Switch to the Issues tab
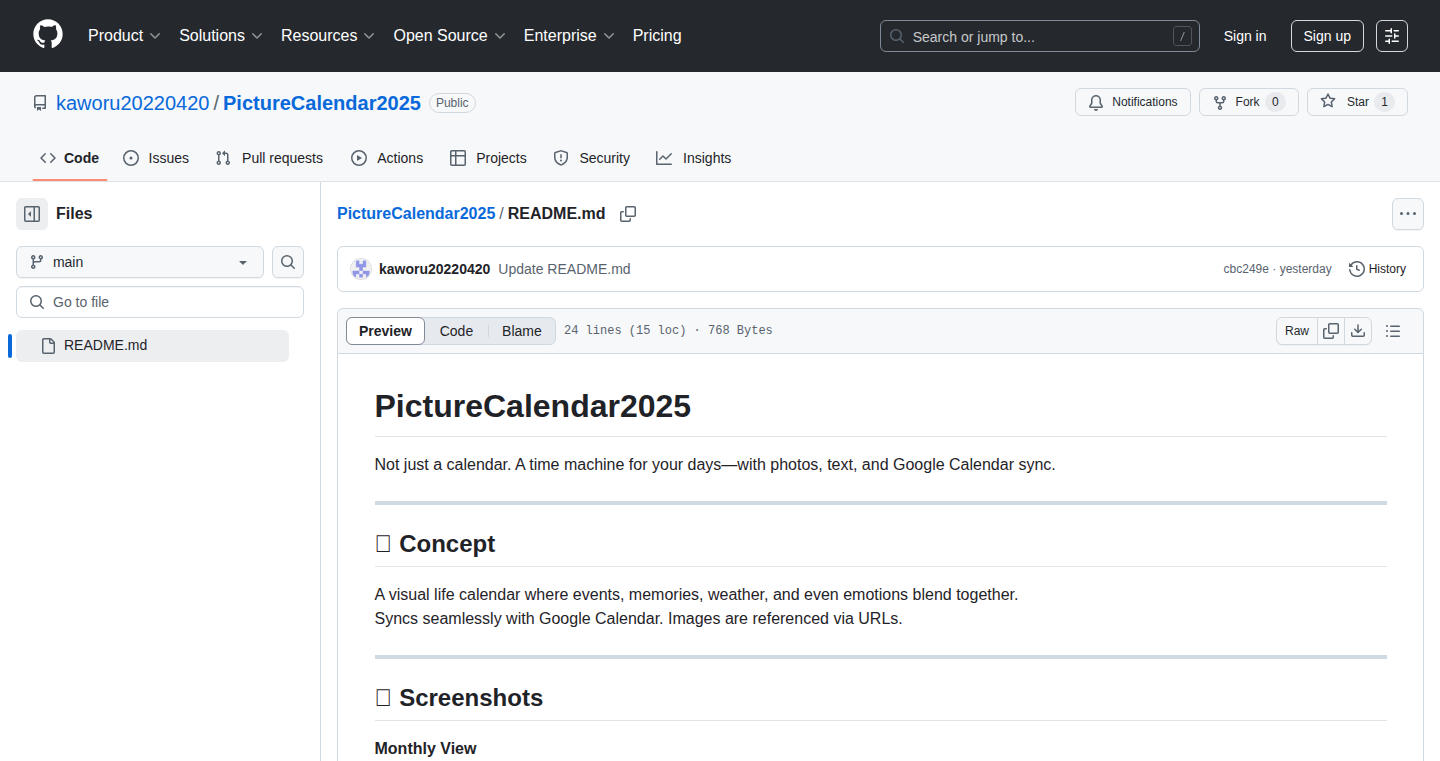Screen dimensions: 1440x761 156,158
